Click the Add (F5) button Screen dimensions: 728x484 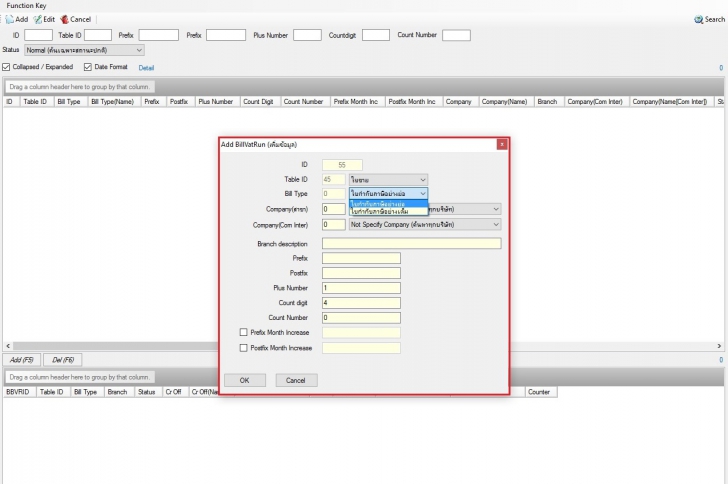pyautogui.click(x=22, y=360)
